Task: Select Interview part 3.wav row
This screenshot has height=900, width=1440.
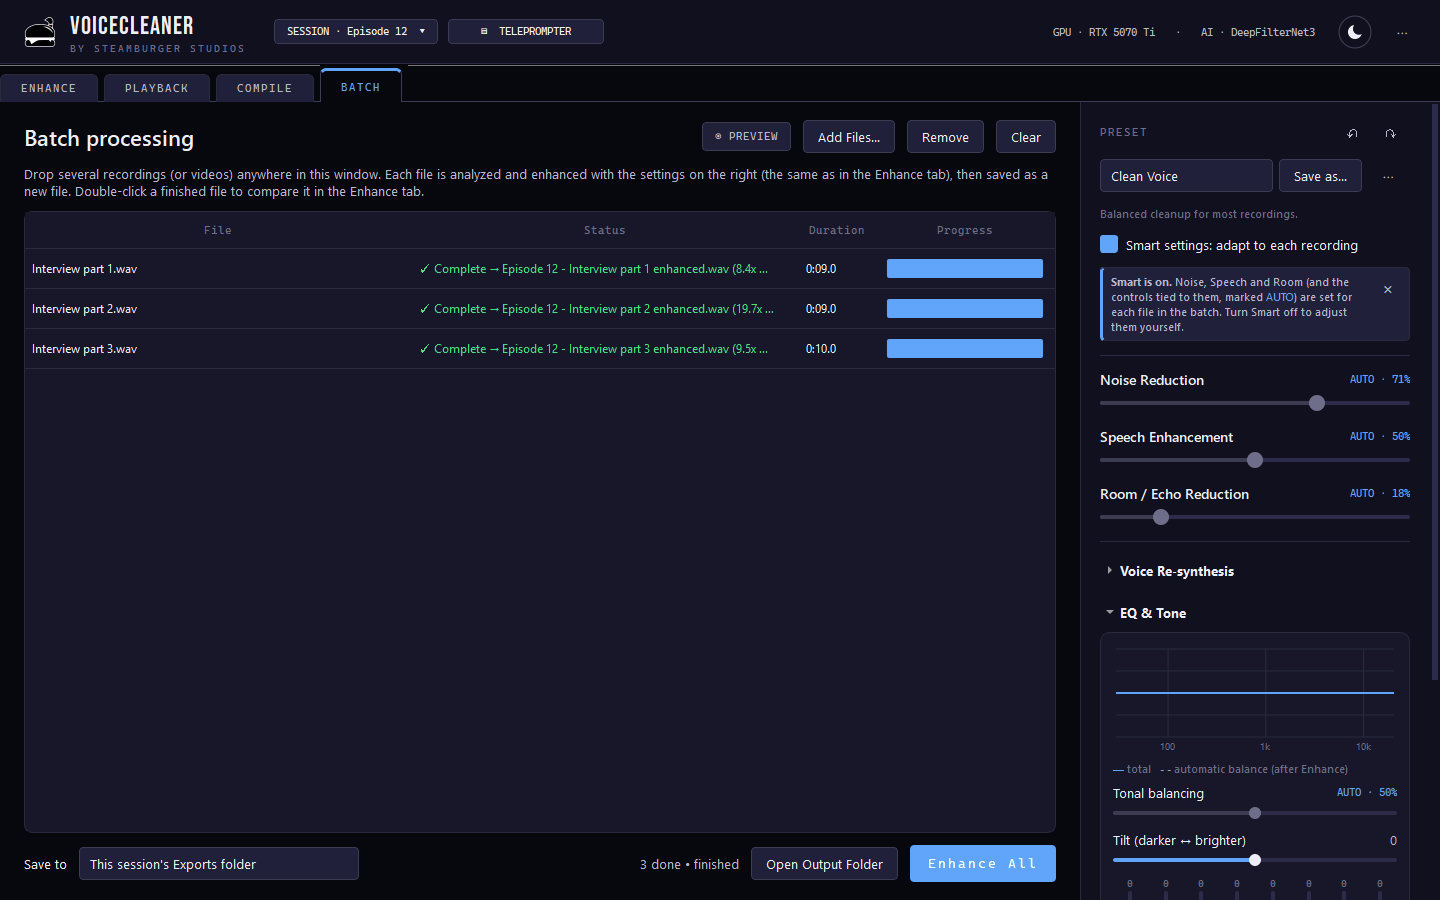Action: coord(540,349)
